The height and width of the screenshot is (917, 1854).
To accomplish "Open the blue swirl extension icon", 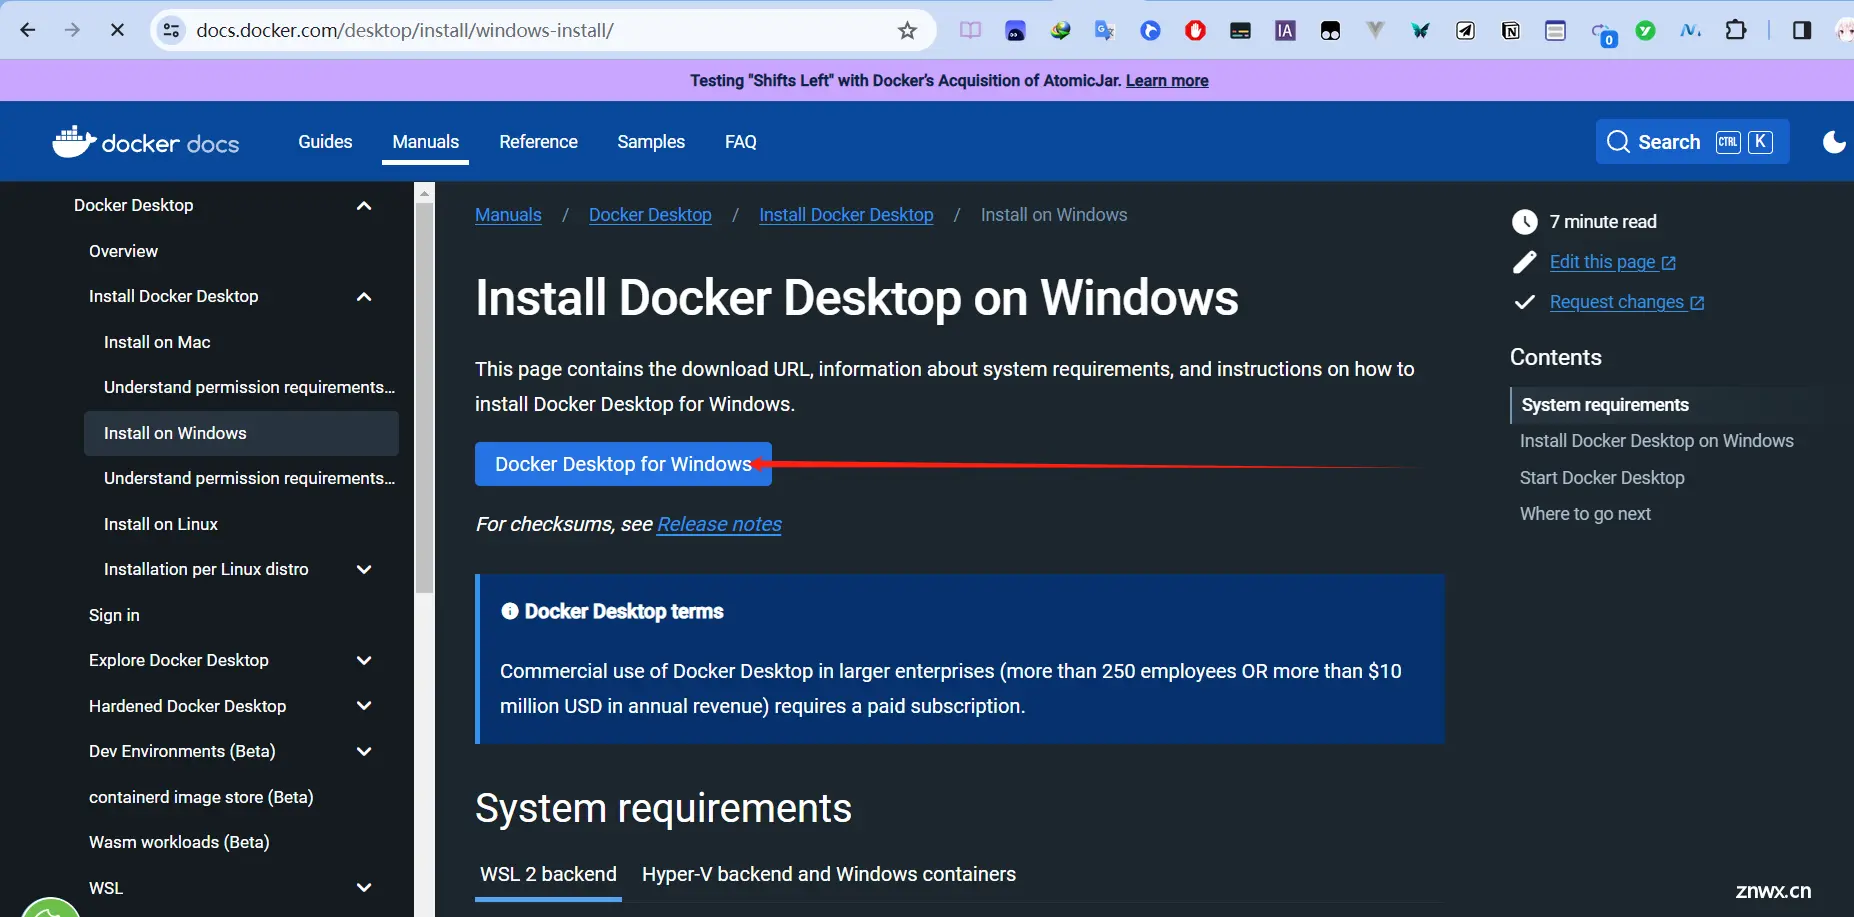I will click(x=1150, y=30).
